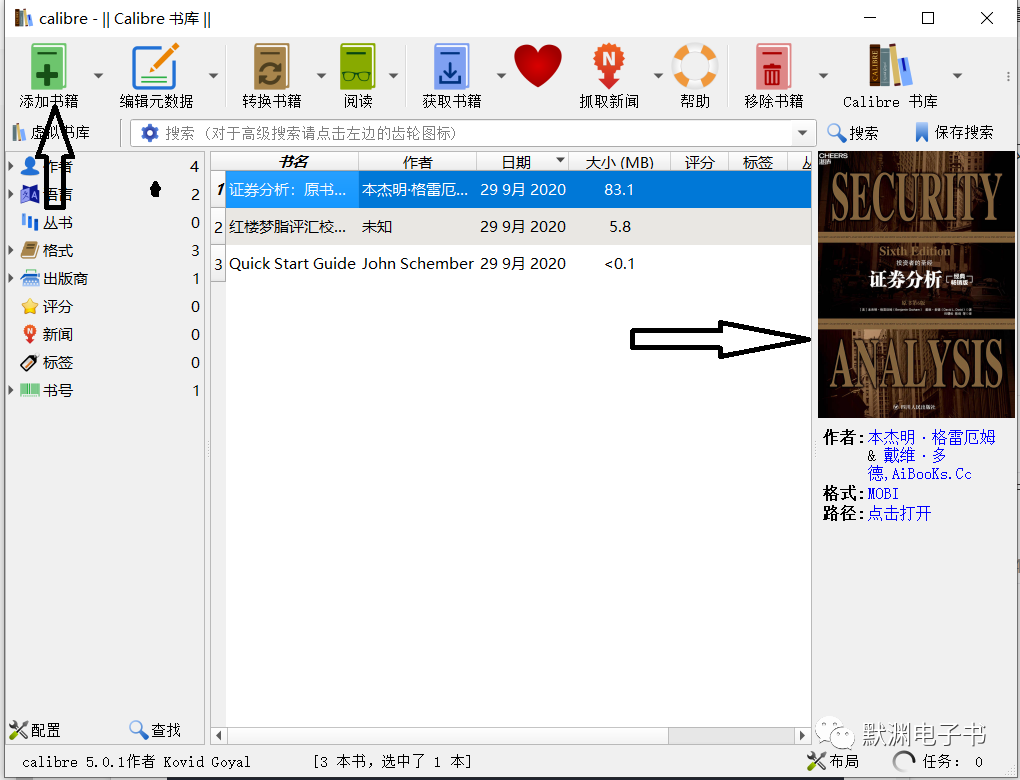
Task: Click the 添加书籍 add books icon
Action: coord(49,66)
